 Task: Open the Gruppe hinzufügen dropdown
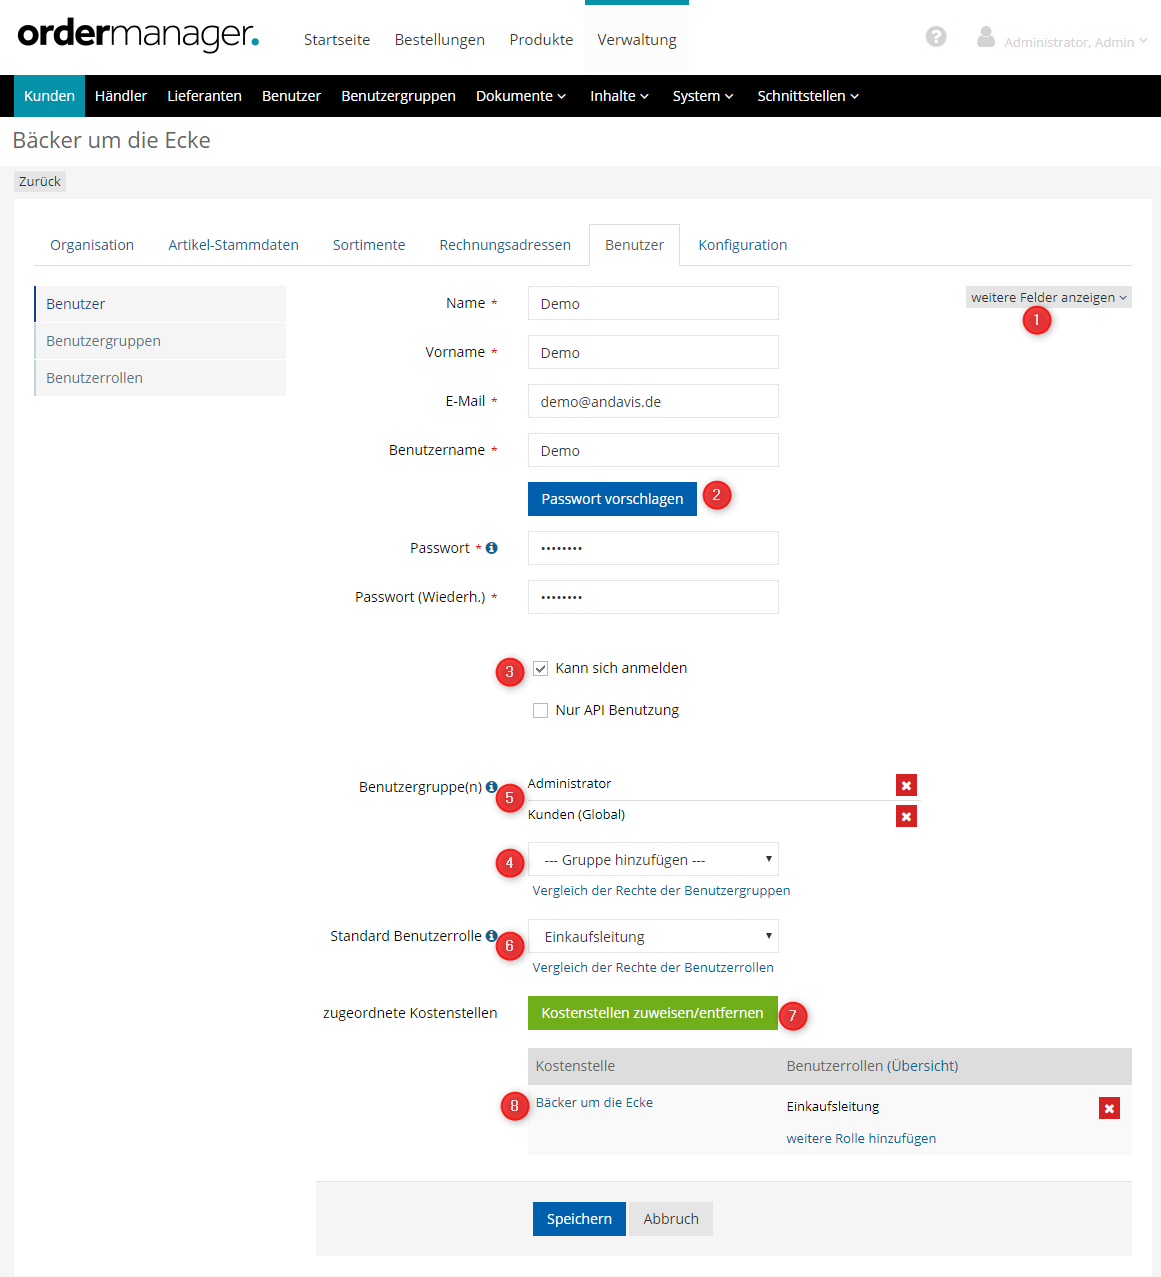coord(653,860)
